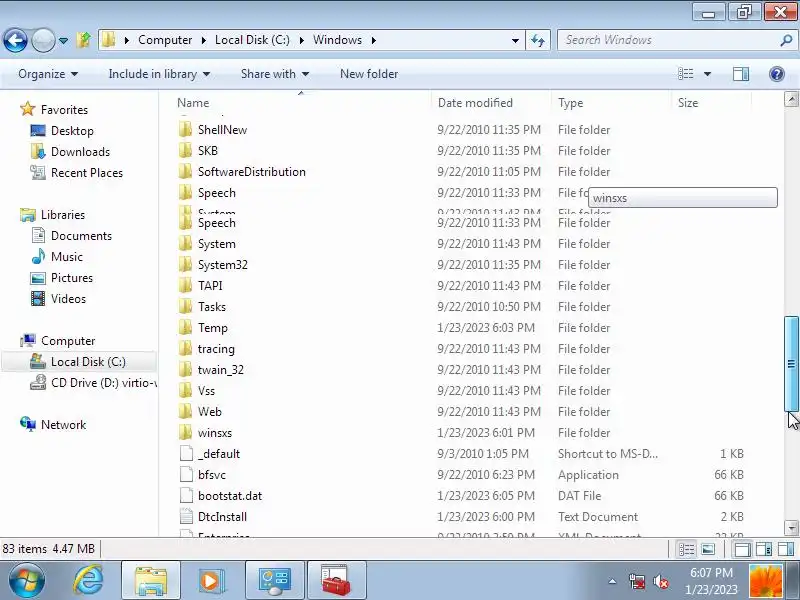The image size is (800, 600).
Task: Open the Organize menu
Action: pyautogui.click(x=48, y=74)
